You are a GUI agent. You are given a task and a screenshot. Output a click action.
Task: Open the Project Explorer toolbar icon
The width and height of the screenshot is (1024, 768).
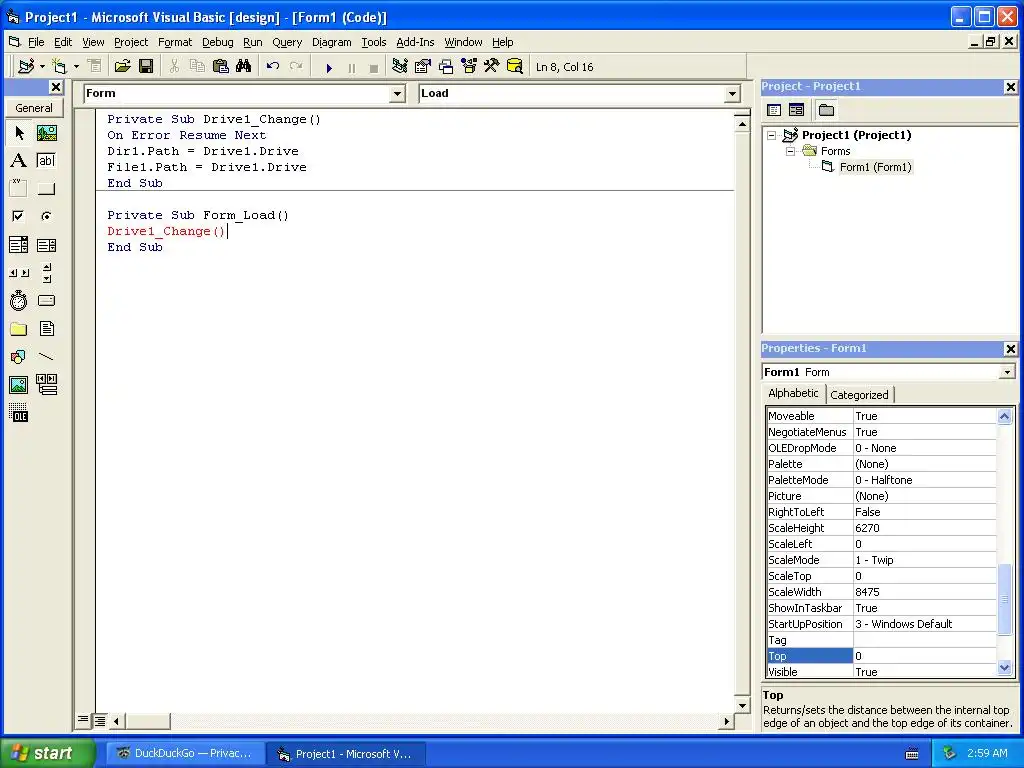click(x=400, y=67)
